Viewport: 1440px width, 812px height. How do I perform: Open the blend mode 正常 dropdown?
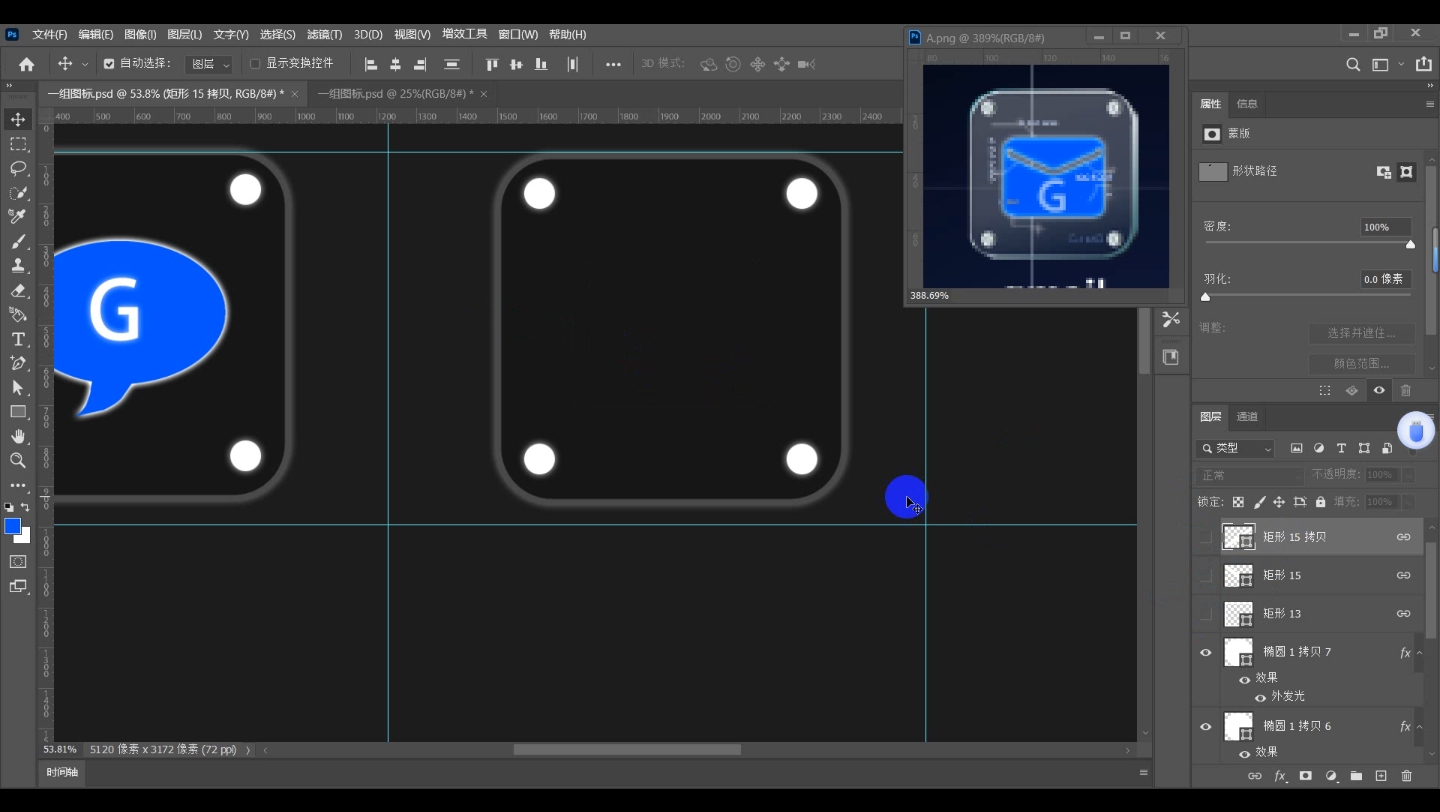(x=1250, y=475)
